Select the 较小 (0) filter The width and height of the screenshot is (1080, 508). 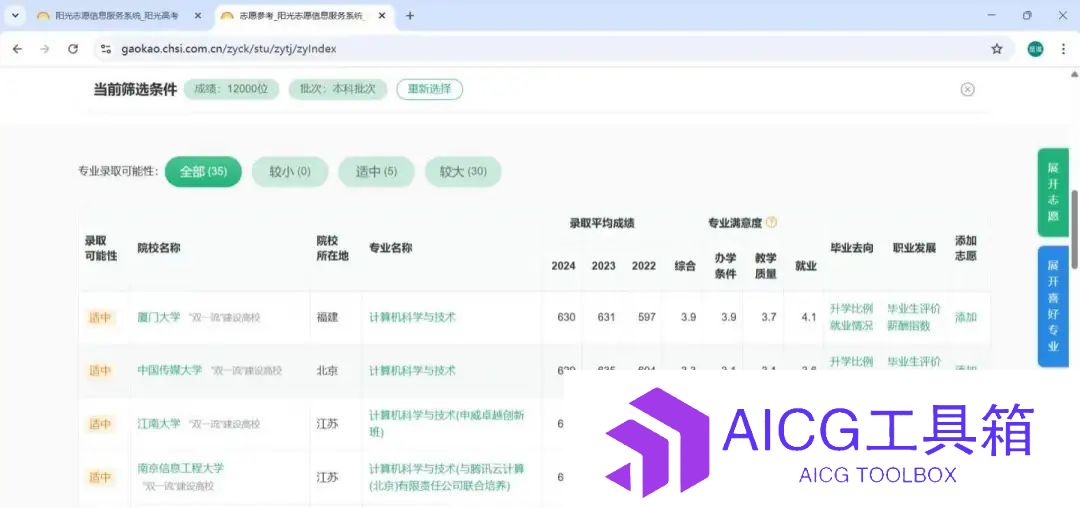[x=290, y=171]
